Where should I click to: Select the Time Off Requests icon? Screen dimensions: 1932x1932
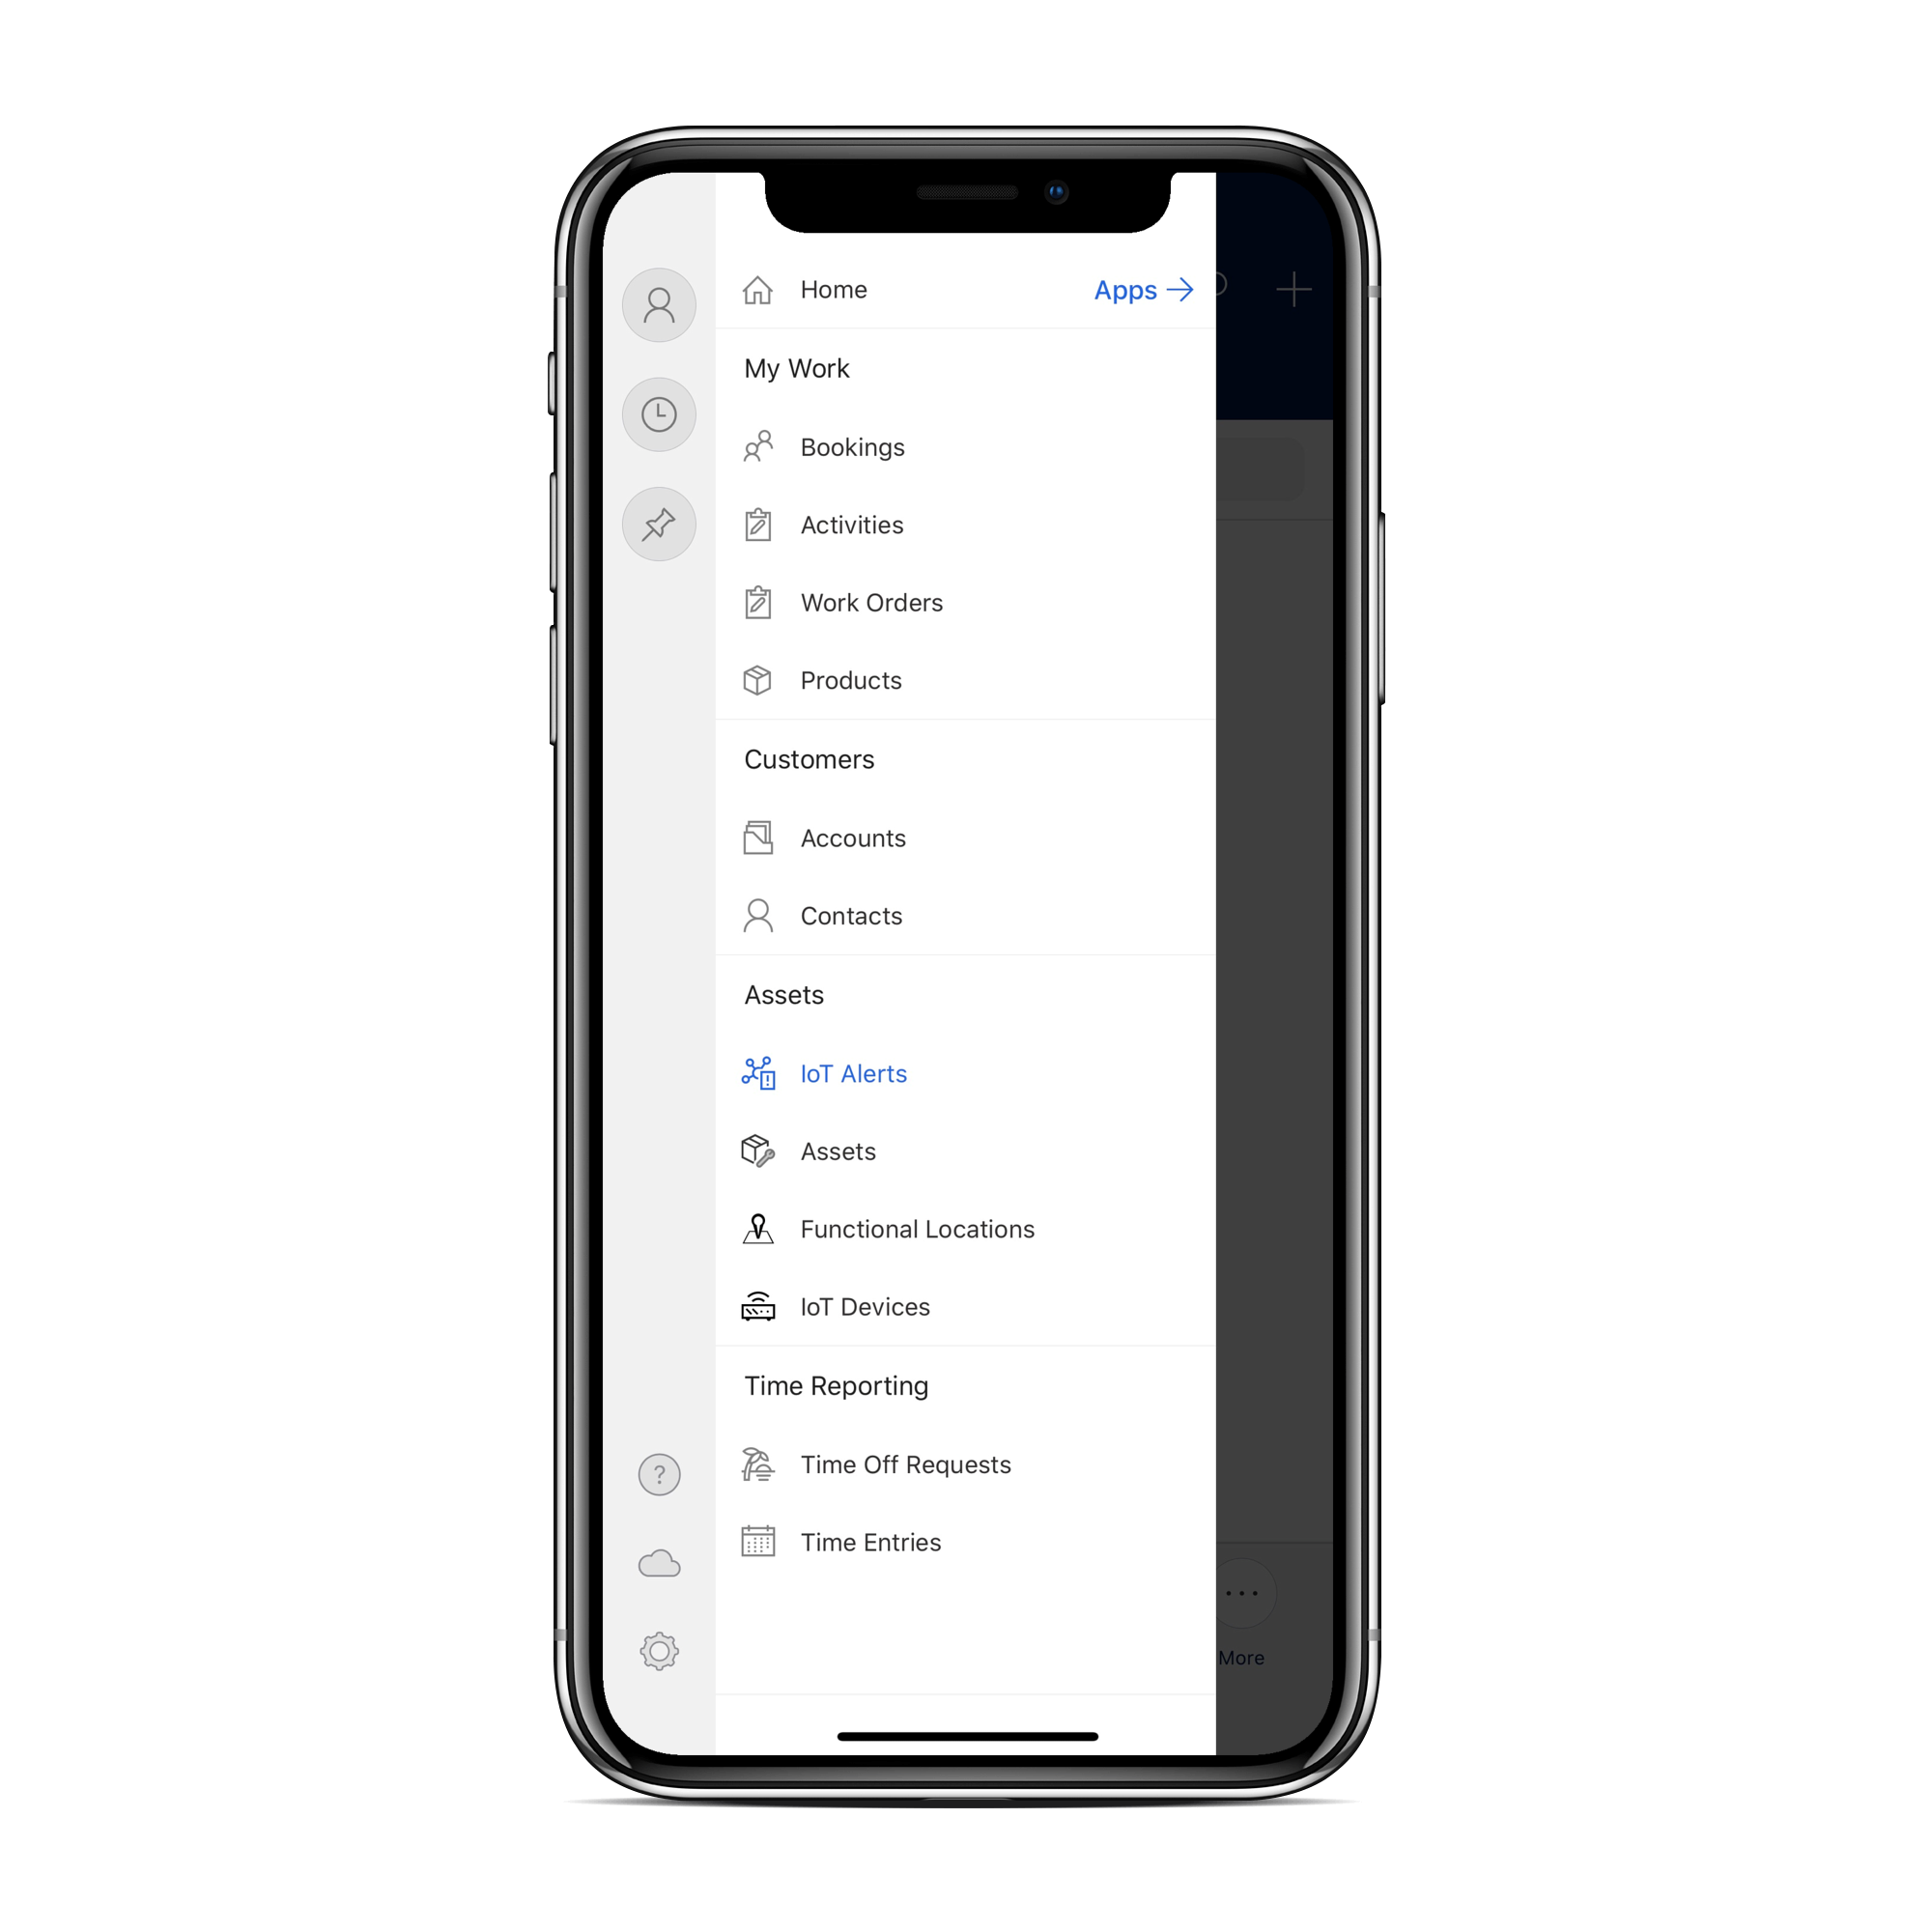[757, 1464]
